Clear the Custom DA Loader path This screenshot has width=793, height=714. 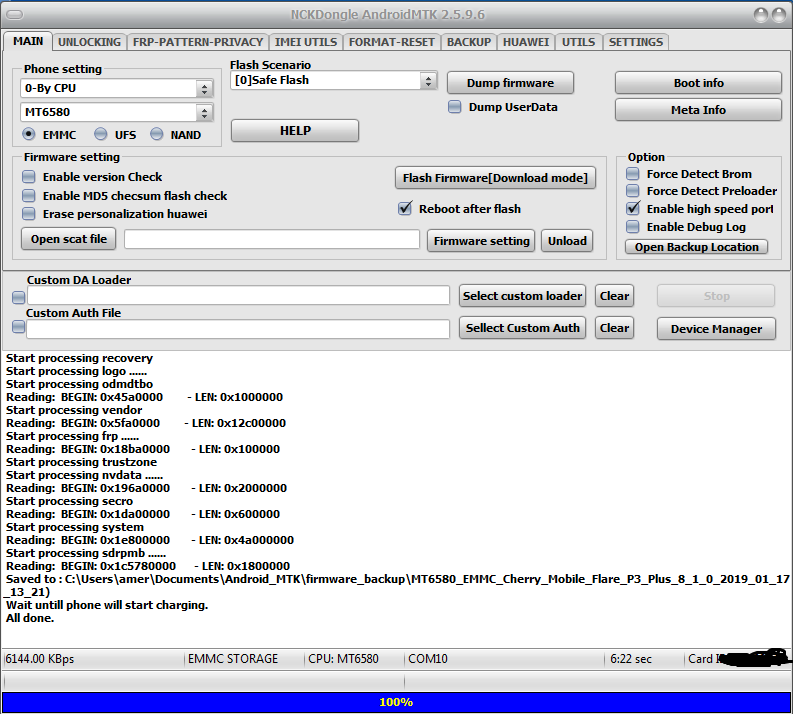tap(614, 296)
